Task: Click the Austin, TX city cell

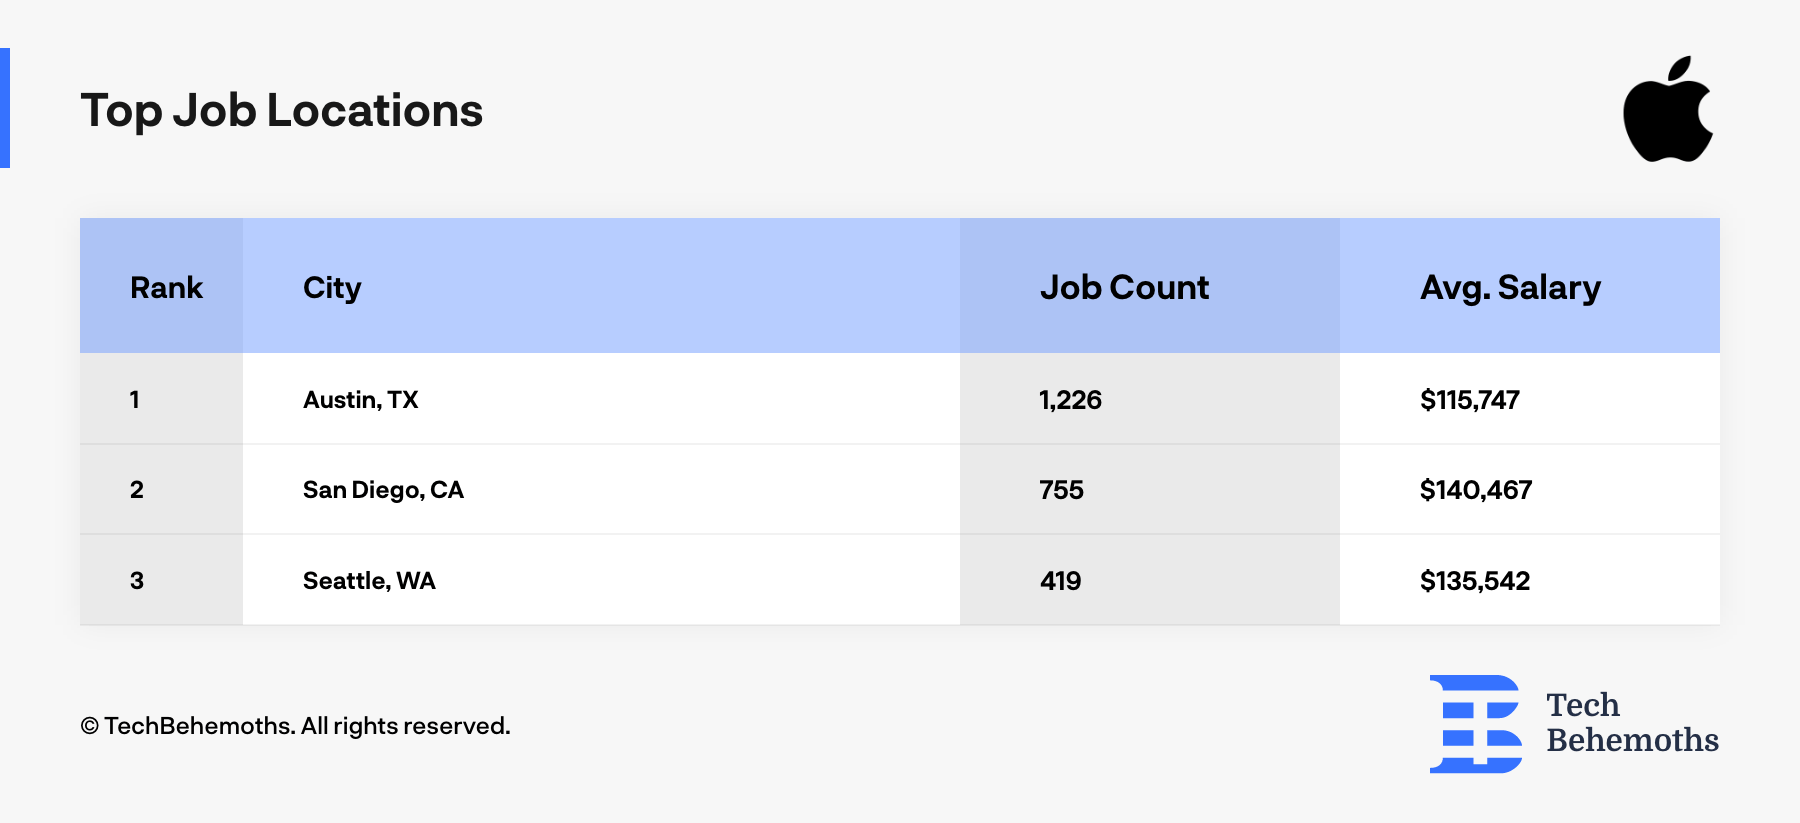Action: (x=360, y=400)
